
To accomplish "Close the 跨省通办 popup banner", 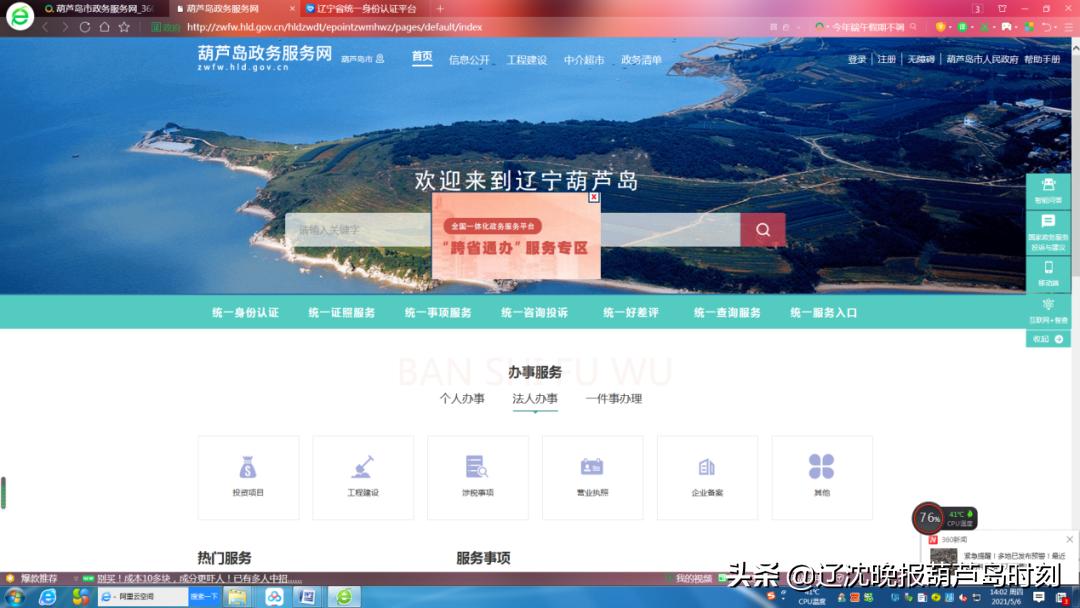I will (594, 197).
